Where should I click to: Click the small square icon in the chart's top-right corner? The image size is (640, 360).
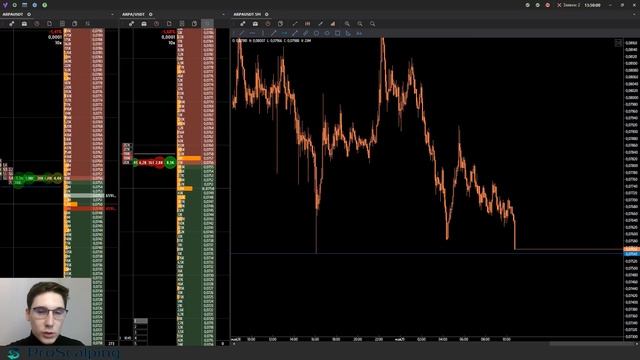618,43
